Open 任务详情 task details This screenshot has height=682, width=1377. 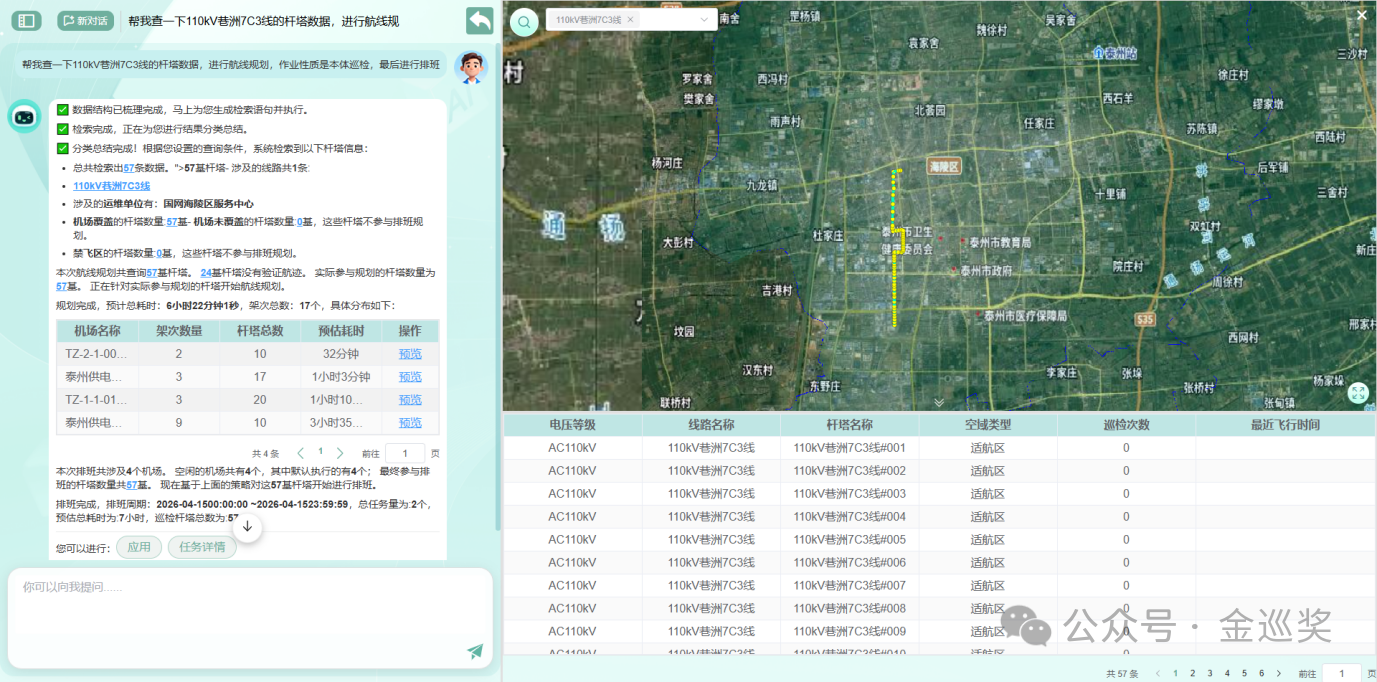click(202, 547)
